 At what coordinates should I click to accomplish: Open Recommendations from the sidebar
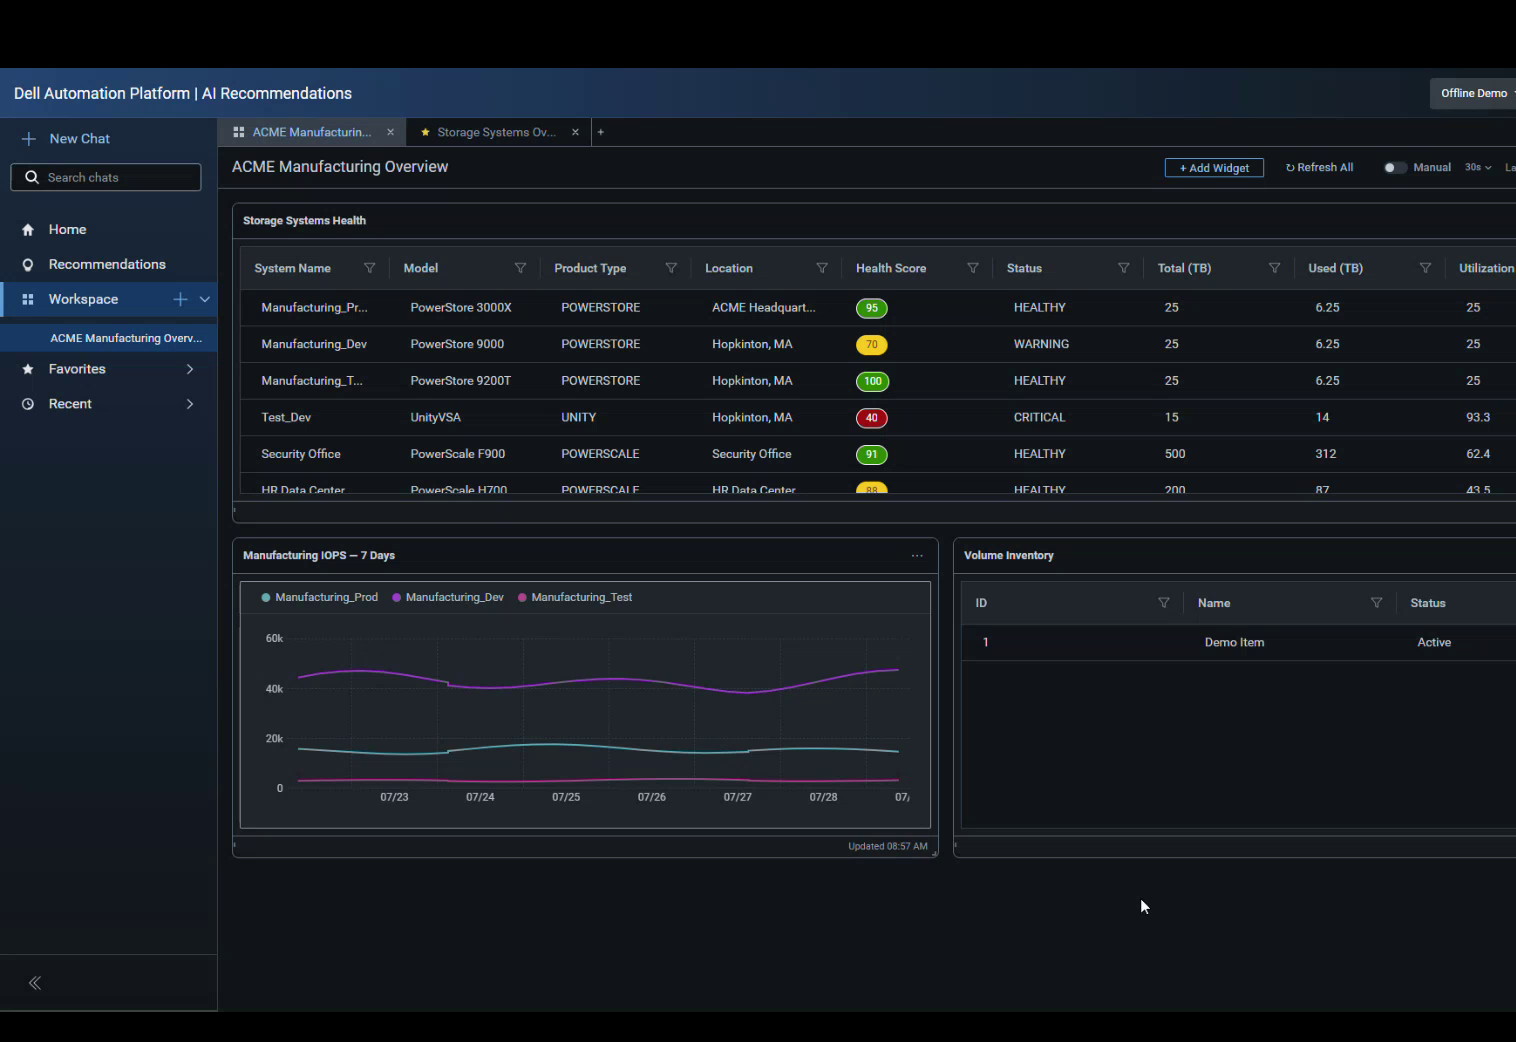click(108, 264)
